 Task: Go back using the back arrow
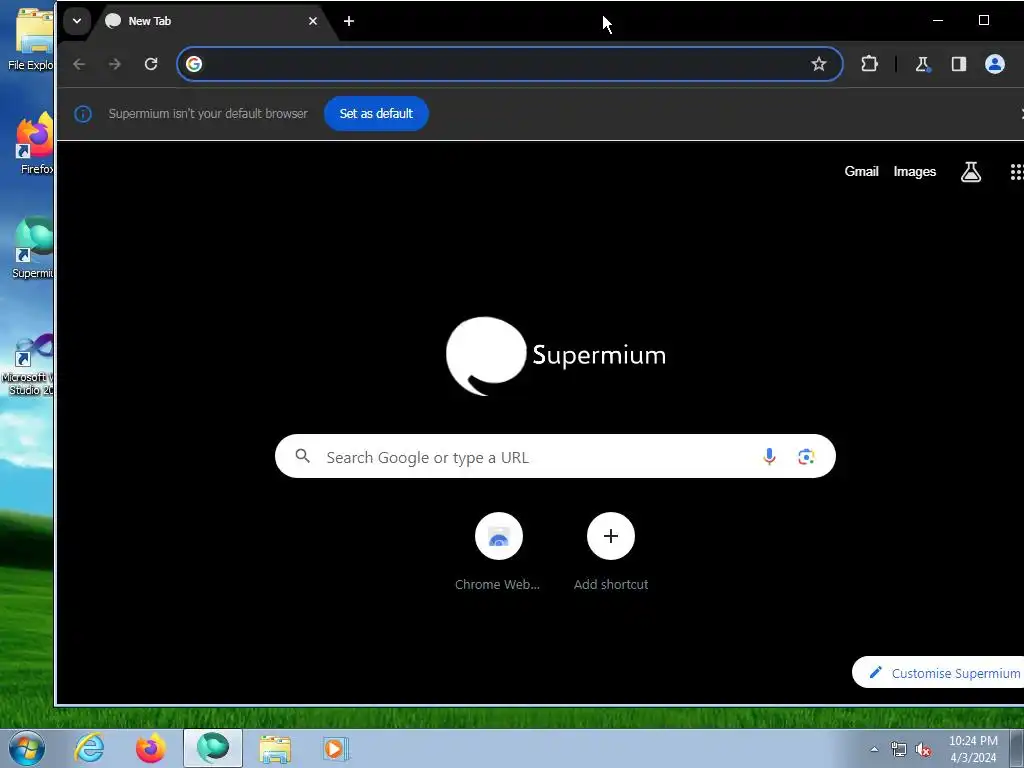point(79,64)
